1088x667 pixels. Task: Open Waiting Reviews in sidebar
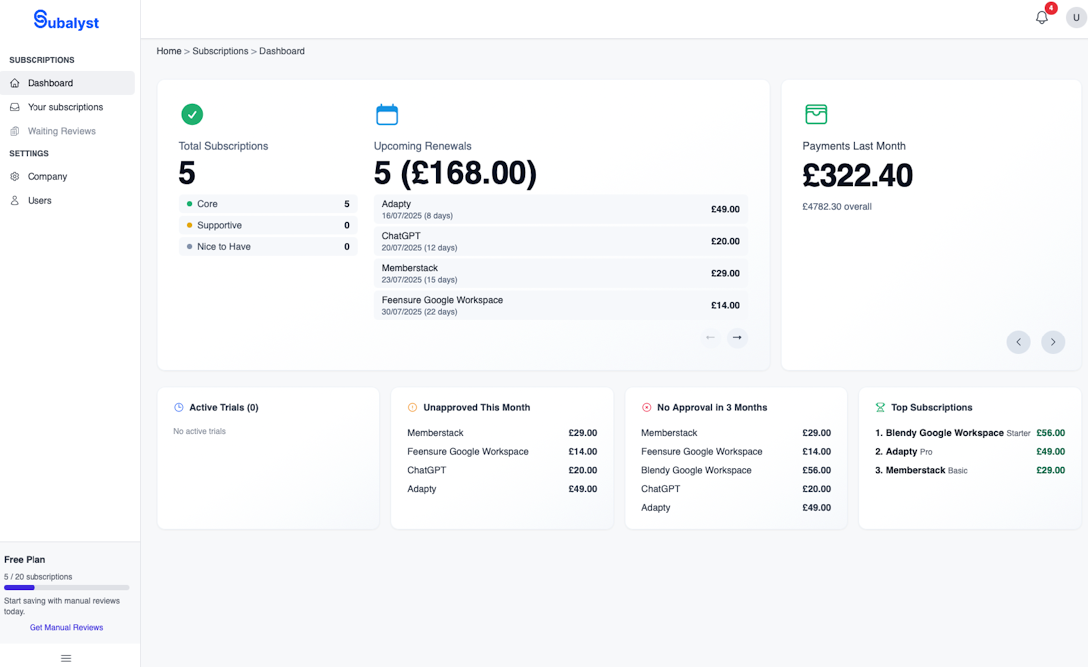[67, 131]
